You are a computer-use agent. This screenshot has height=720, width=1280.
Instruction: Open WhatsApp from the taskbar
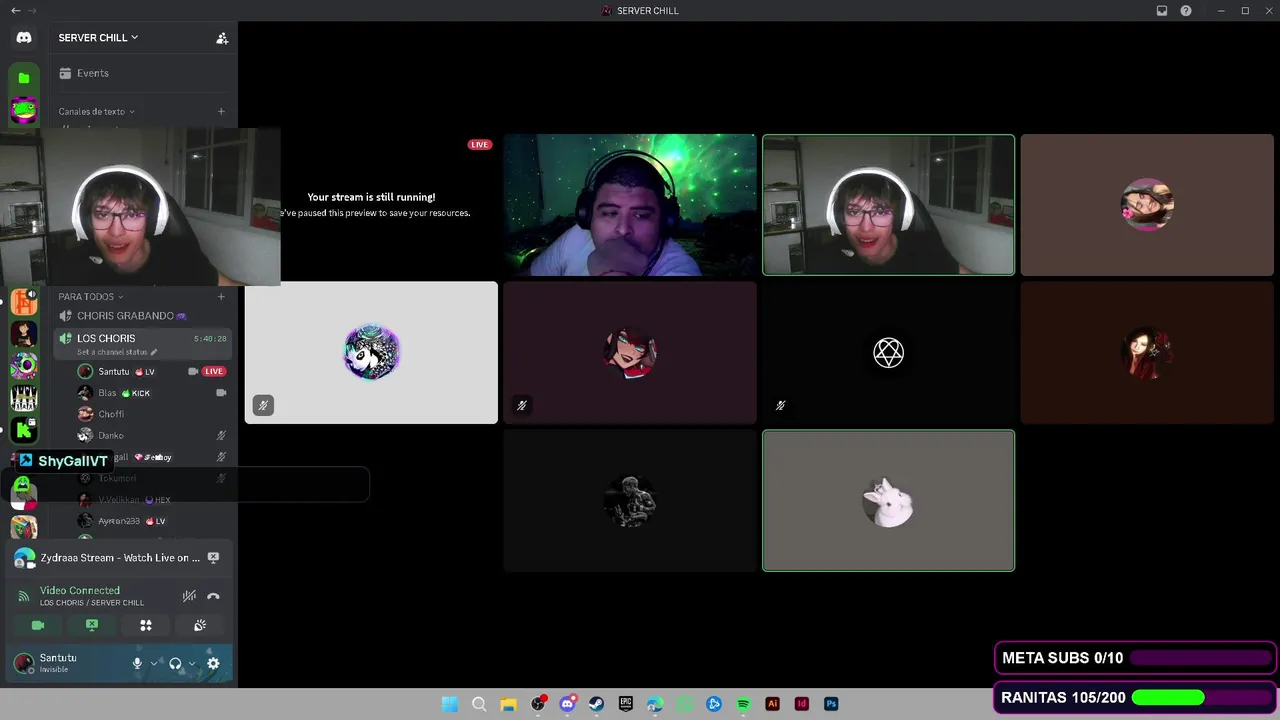click(684, 704)
